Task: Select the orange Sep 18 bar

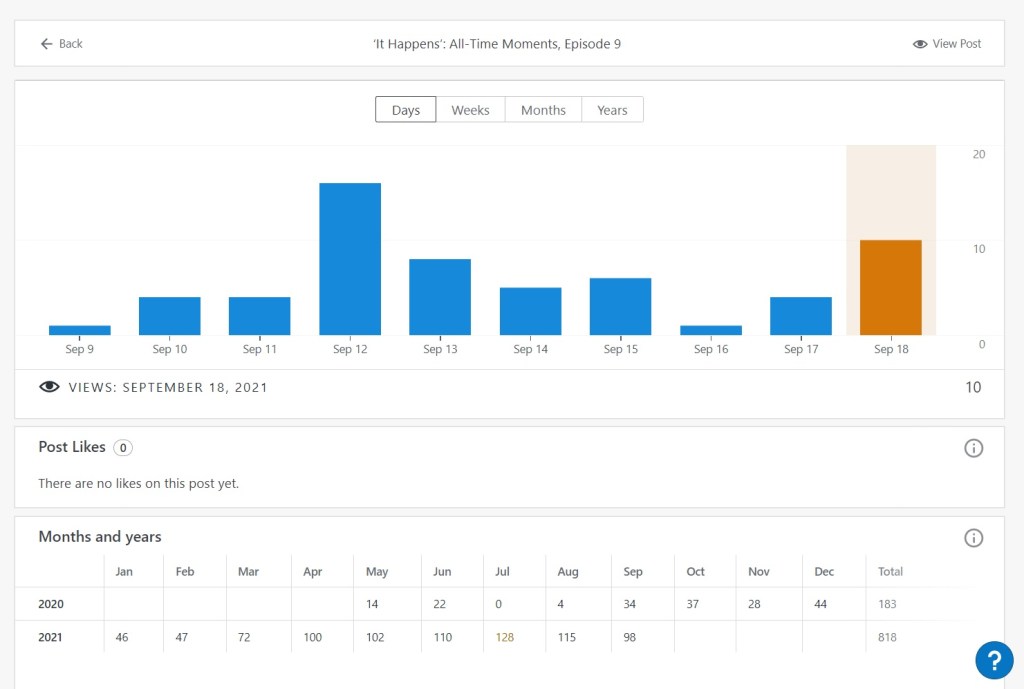Action: click(x=890, y=288)
